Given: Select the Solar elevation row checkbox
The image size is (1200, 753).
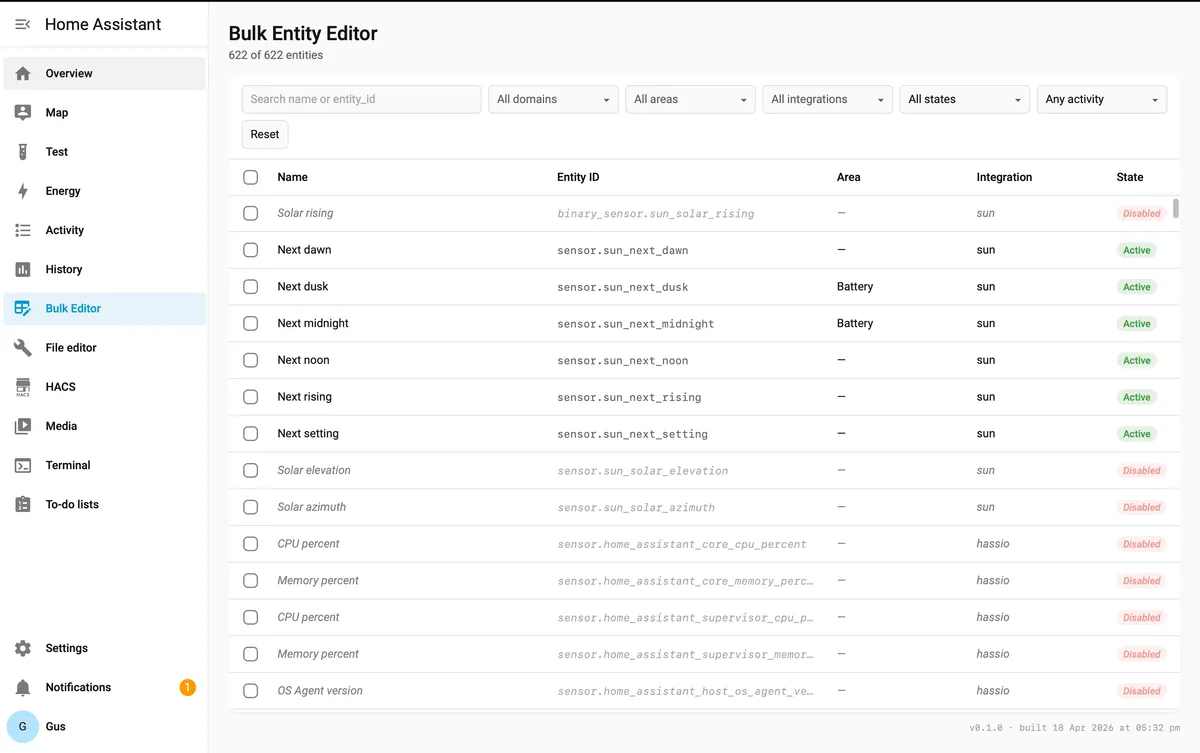Looking at the screenshot, I should 250,470.
